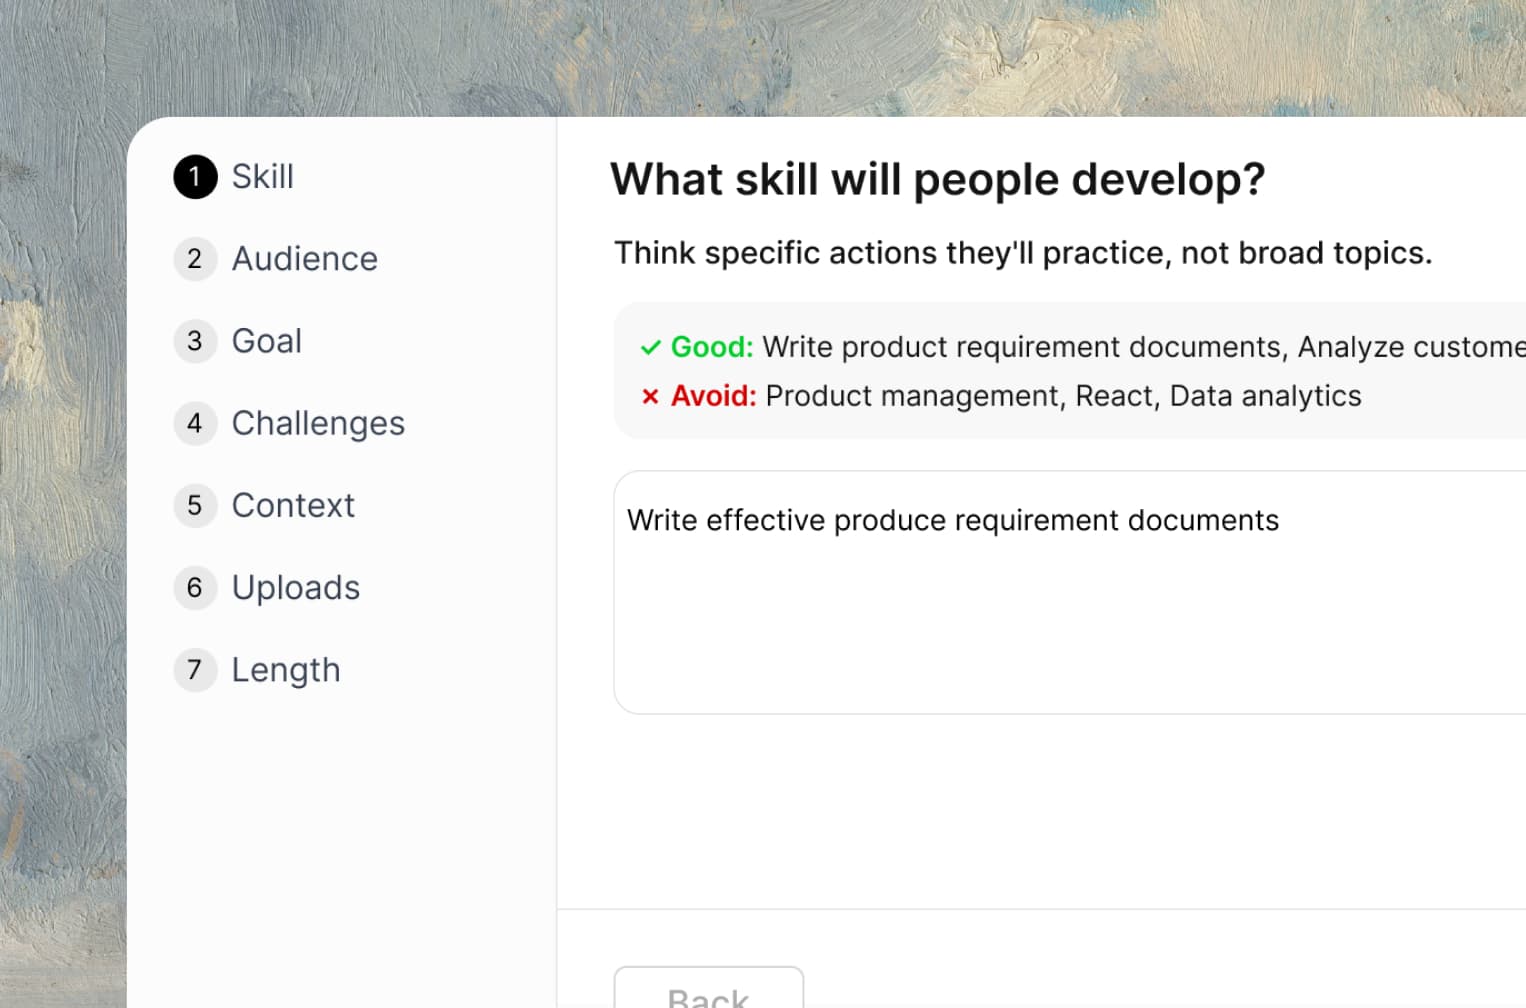
Task: Click the step 2 Audience circle icon
Action: click(x=195, y=259)
